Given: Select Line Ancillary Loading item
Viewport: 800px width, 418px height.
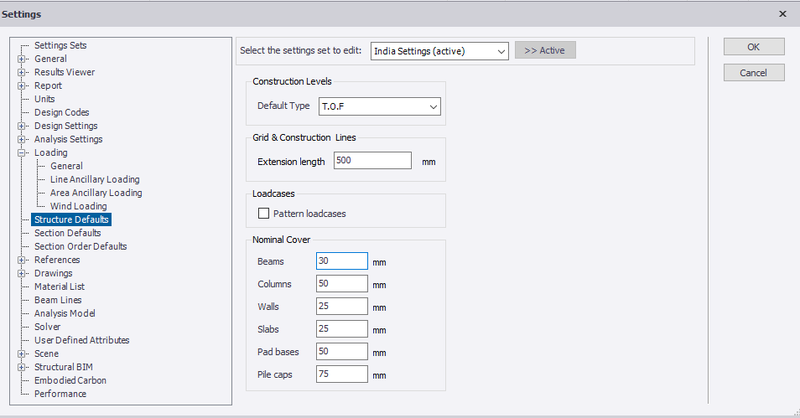Looking at the screenshot, I should [x=95, y=179].
